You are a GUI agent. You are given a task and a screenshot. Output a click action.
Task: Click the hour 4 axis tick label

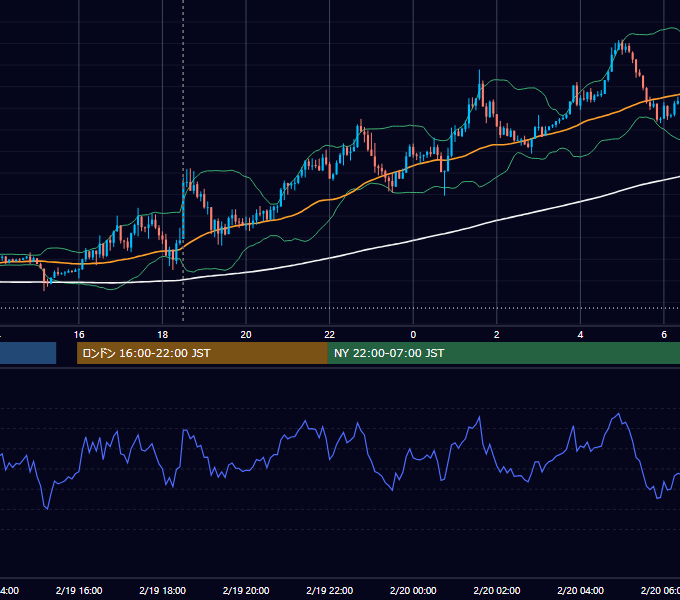pos(580,335)
